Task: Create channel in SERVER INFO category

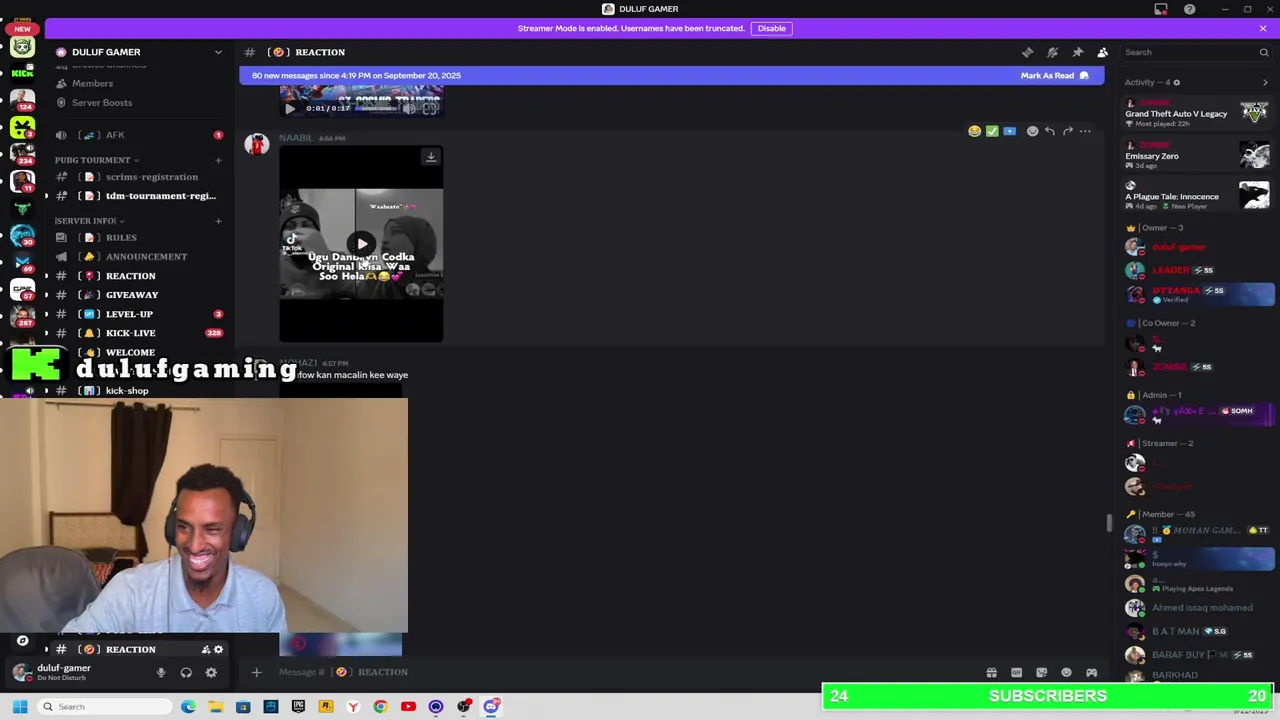Action: point(218,221)
